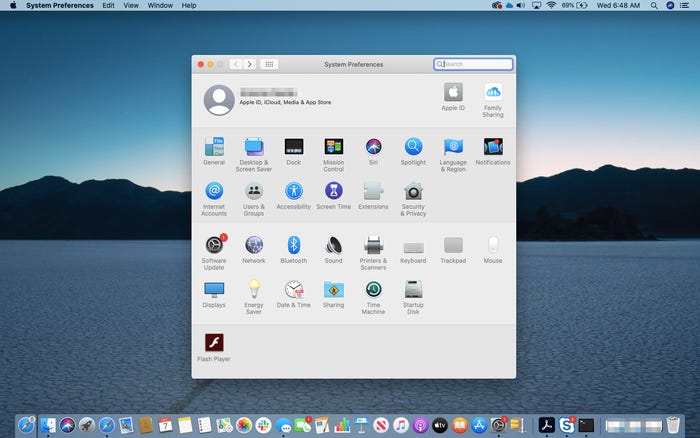Click the Apple ID account name
This screenshot has width=700, height=438.
coord(268,92)
